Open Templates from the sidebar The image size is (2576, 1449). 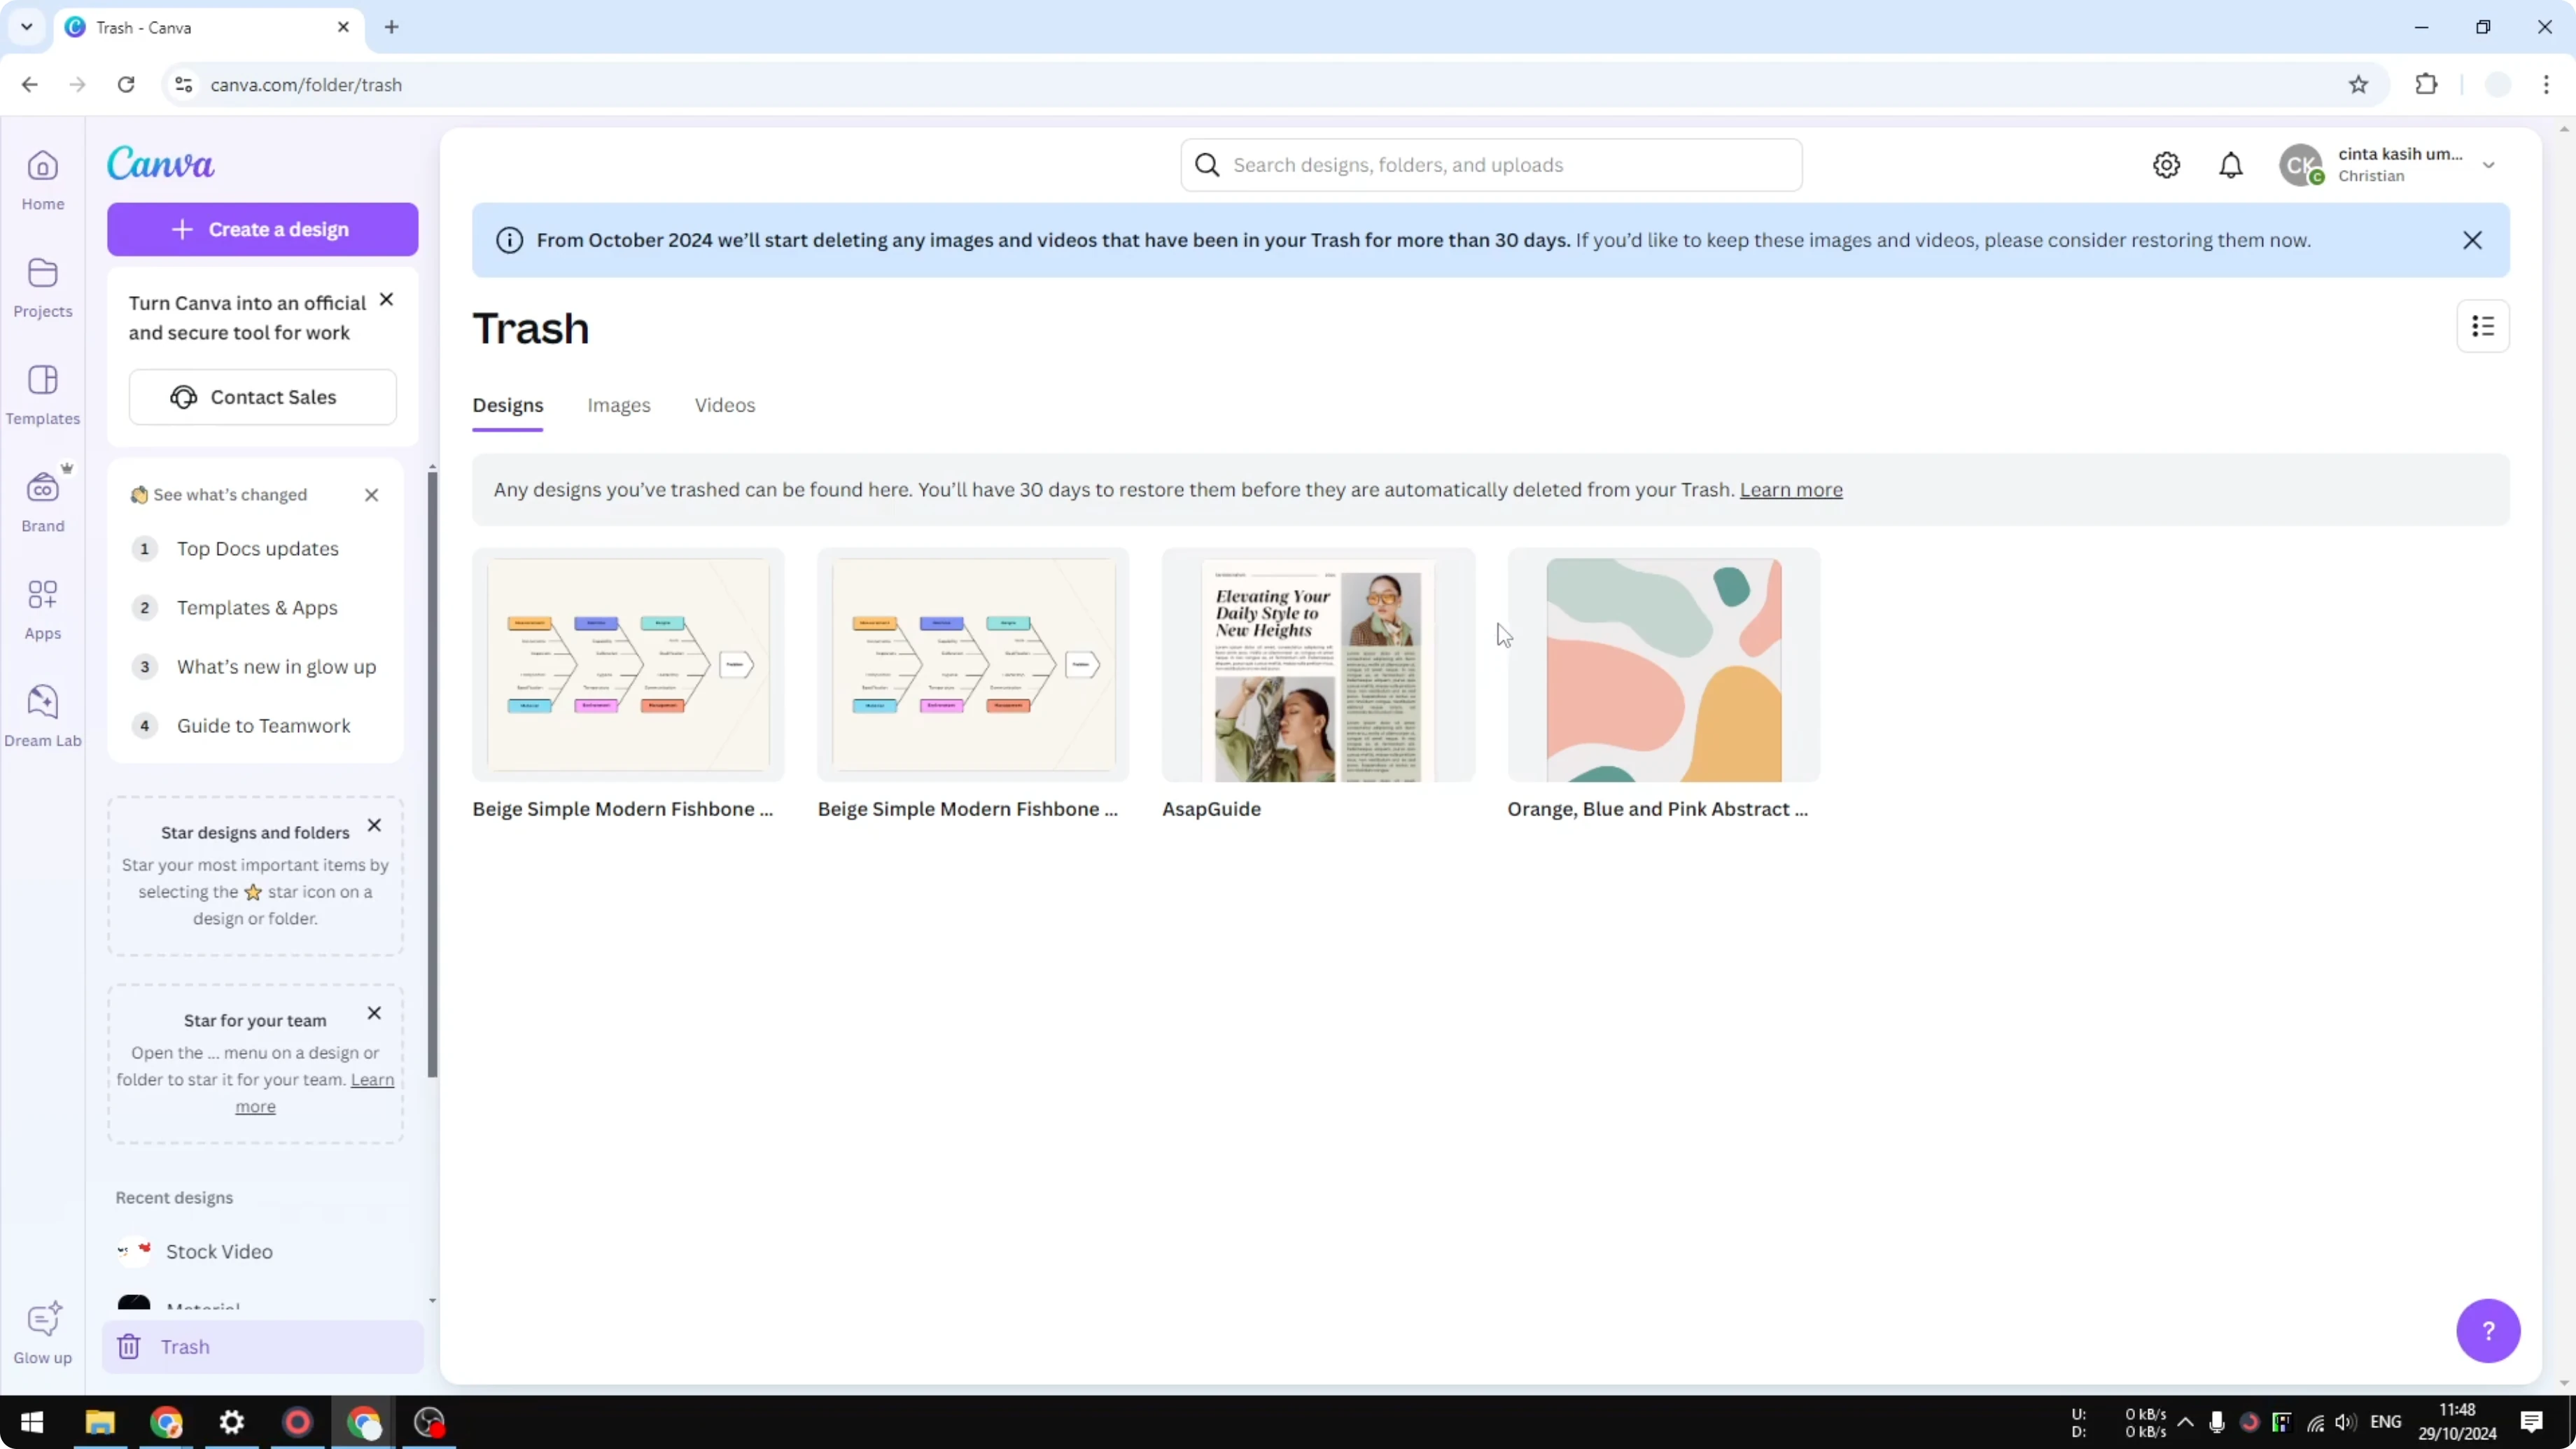click(42, 393)
